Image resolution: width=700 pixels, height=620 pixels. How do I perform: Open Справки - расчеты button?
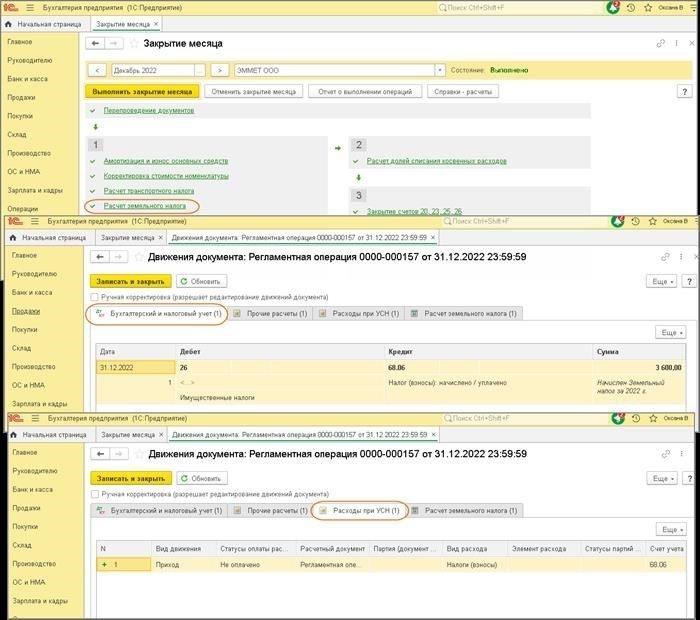coord(463,92)
